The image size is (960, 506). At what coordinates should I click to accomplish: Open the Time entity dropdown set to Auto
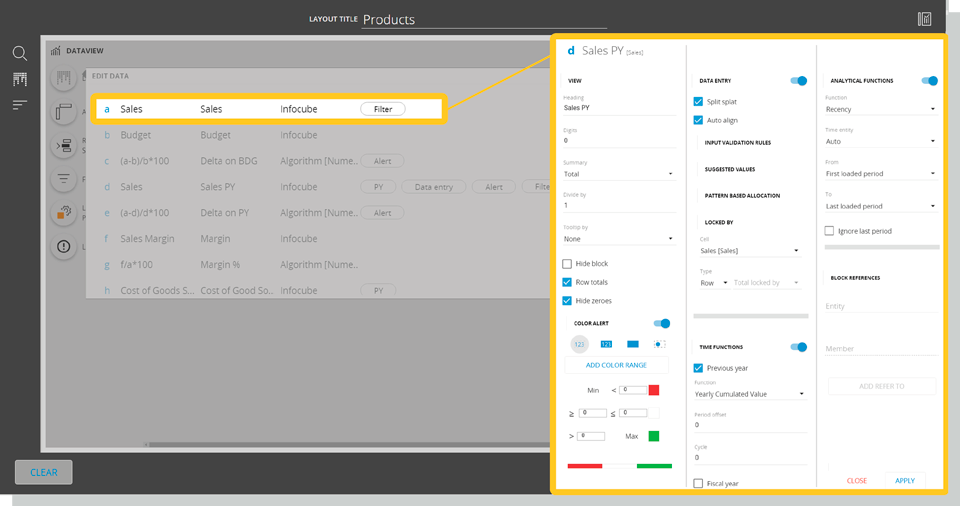pyautogui.click(x=880, y=142)
